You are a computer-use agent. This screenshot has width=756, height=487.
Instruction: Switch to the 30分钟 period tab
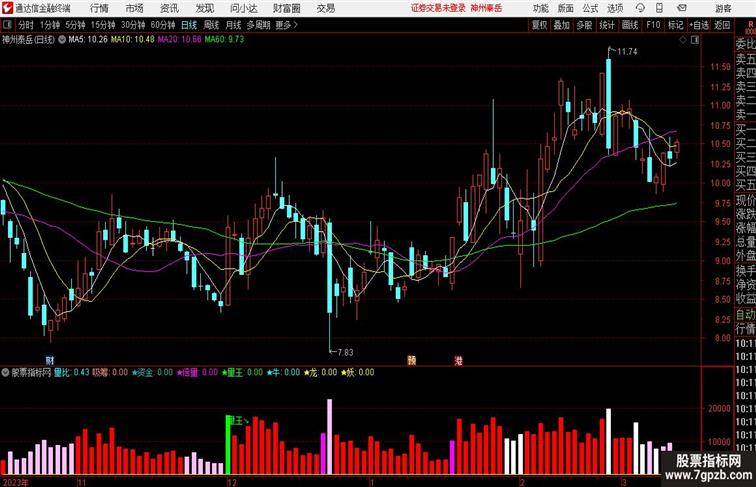133,25
